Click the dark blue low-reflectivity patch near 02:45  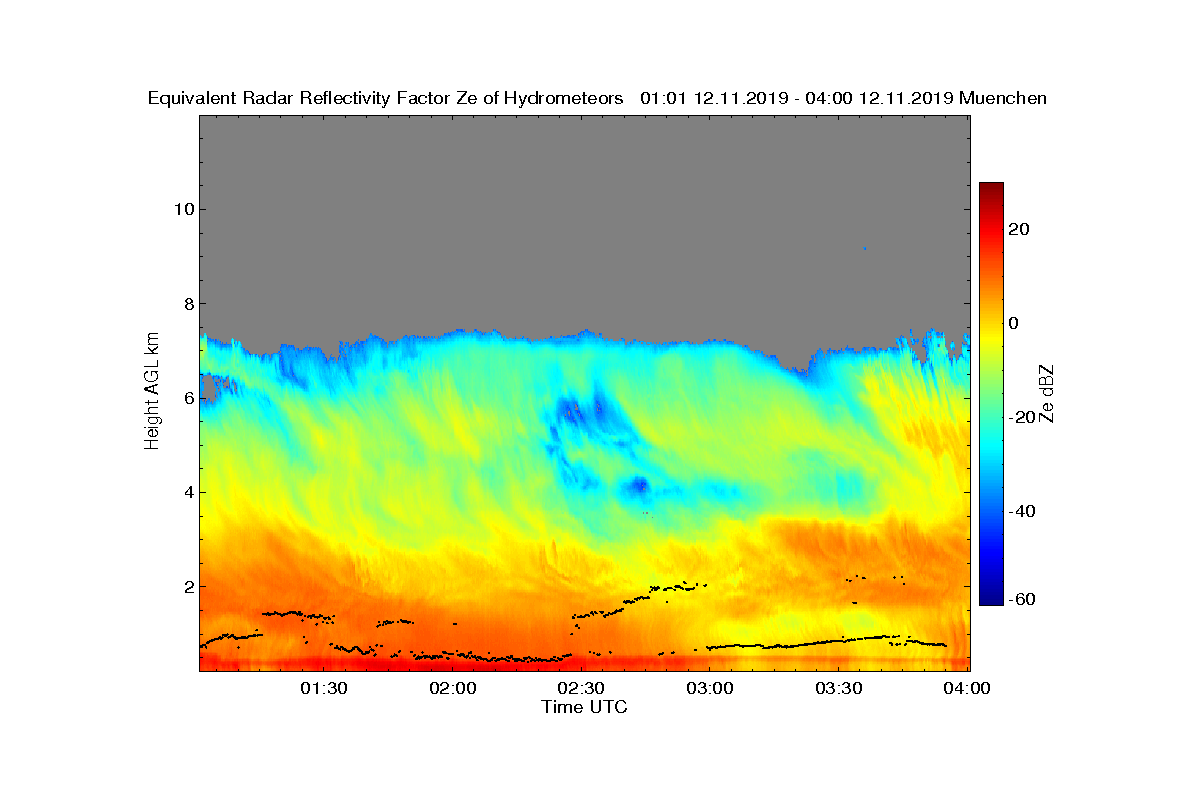pos(637,487)
